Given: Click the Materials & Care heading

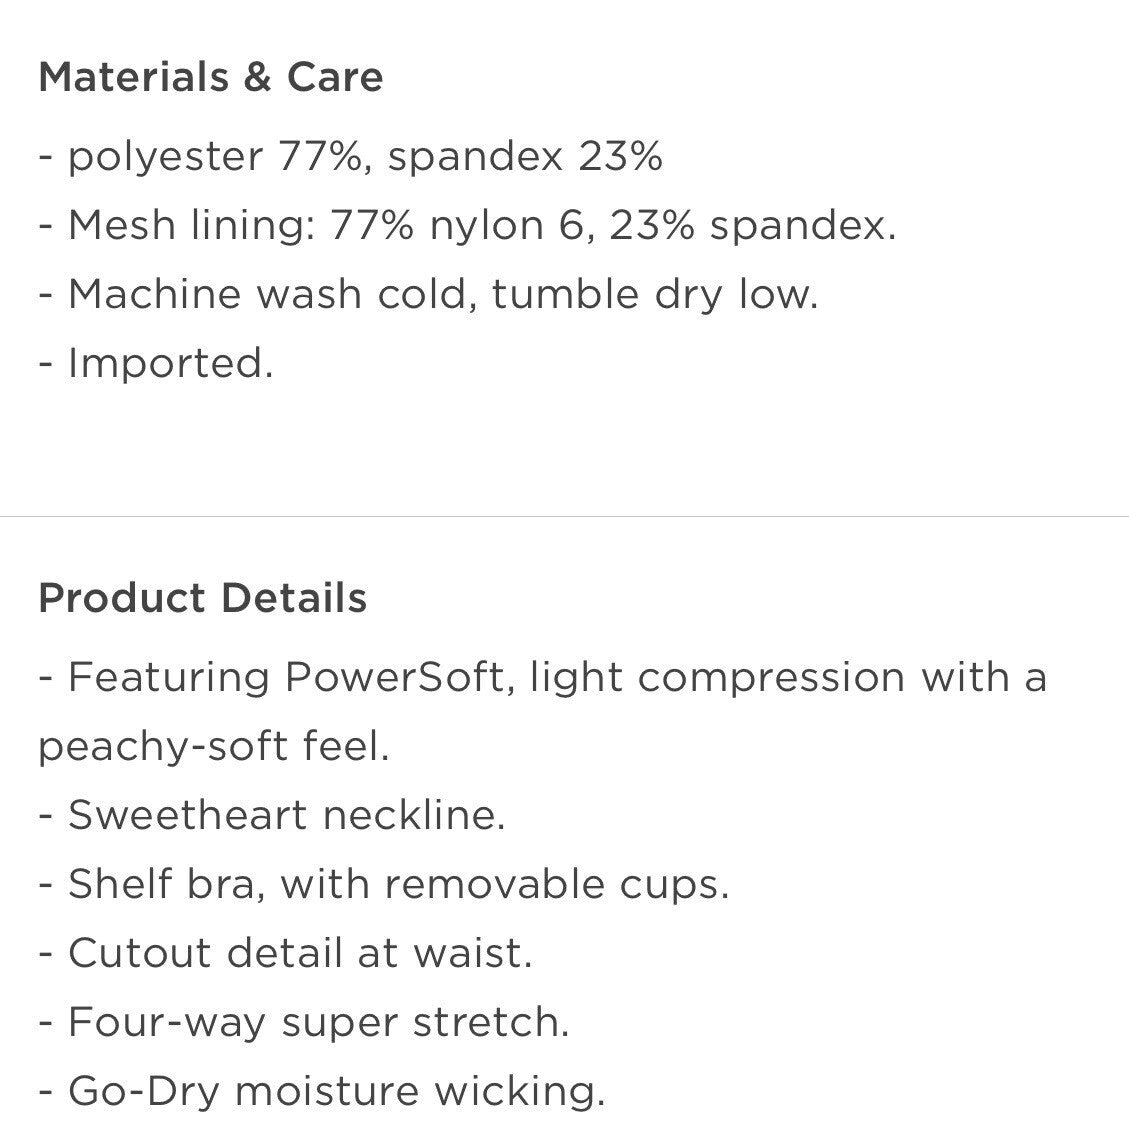Looking at the screenshot, I should click(210, 78).
